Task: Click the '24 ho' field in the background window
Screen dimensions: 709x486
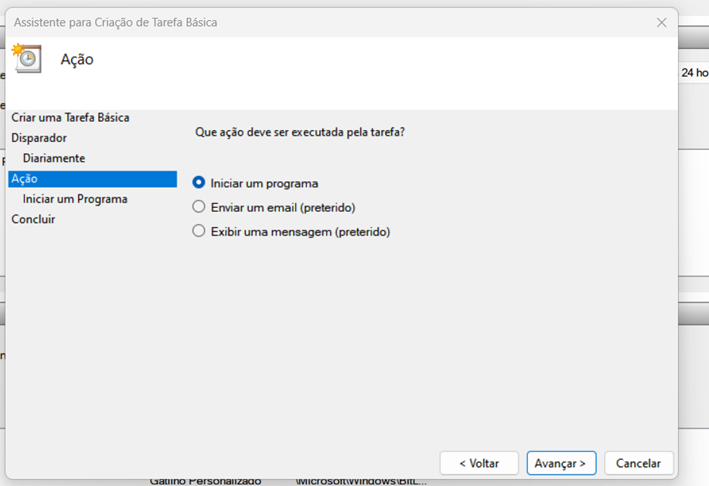Action: (694, 73)
